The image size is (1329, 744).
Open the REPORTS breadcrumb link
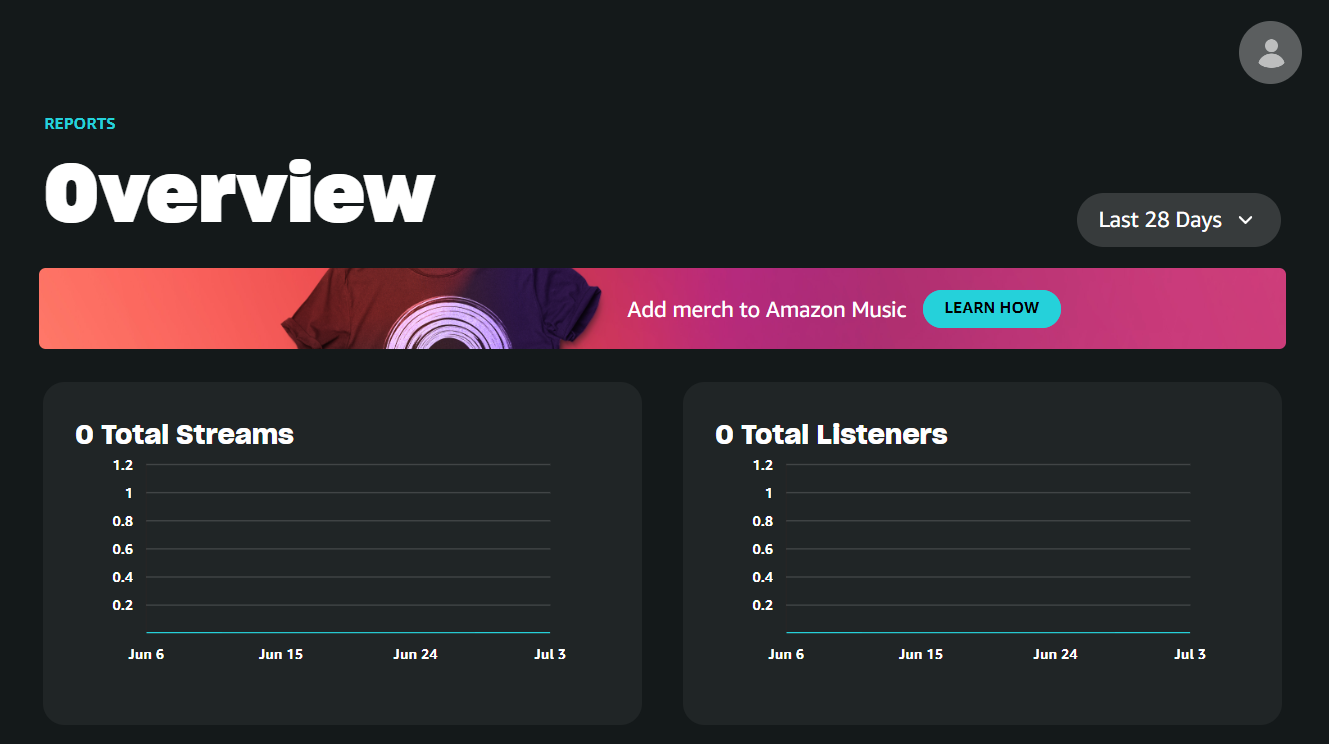(80, 124)
